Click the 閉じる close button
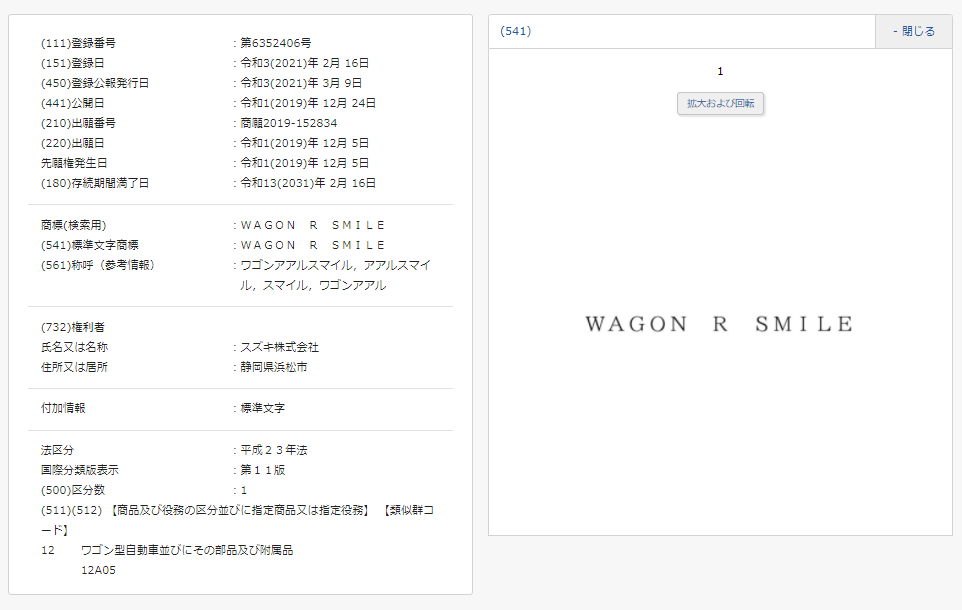Viewport: 962px width, 610px height. (x=914, y=31)
